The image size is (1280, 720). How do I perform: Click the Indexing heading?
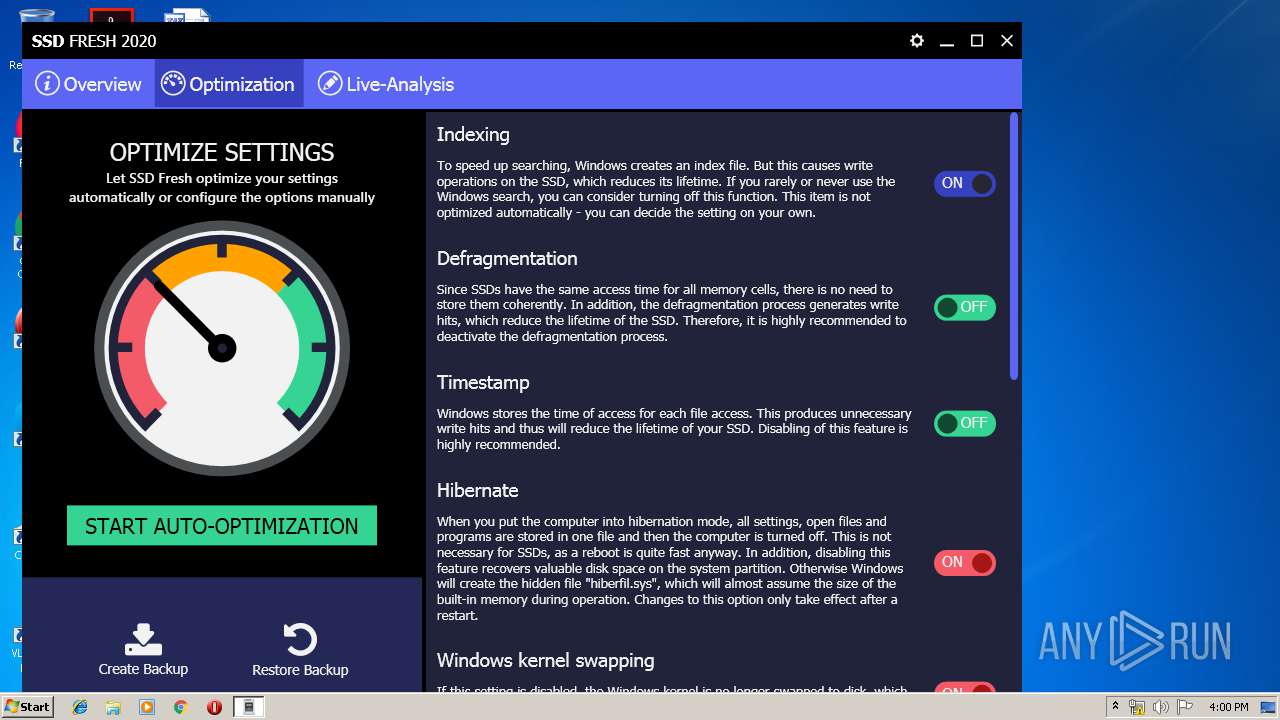(x=473, y=135)
